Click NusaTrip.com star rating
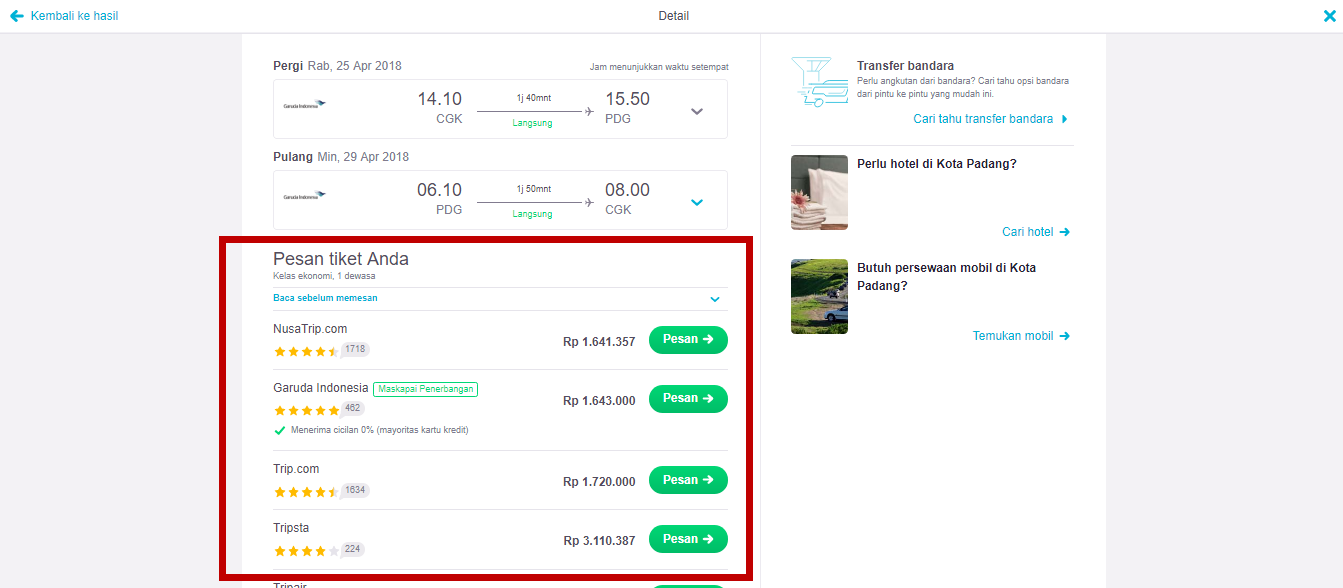The image size is (1343, 588). [306, 351]
